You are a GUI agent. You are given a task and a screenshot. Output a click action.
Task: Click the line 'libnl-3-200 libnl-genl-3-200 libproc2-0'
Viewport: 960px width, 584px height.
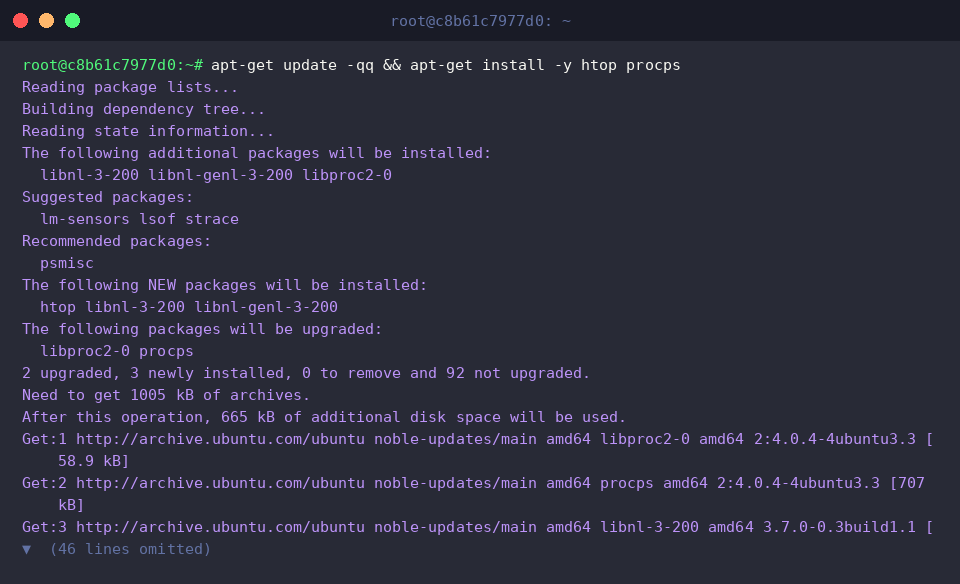tap(216, 175)
